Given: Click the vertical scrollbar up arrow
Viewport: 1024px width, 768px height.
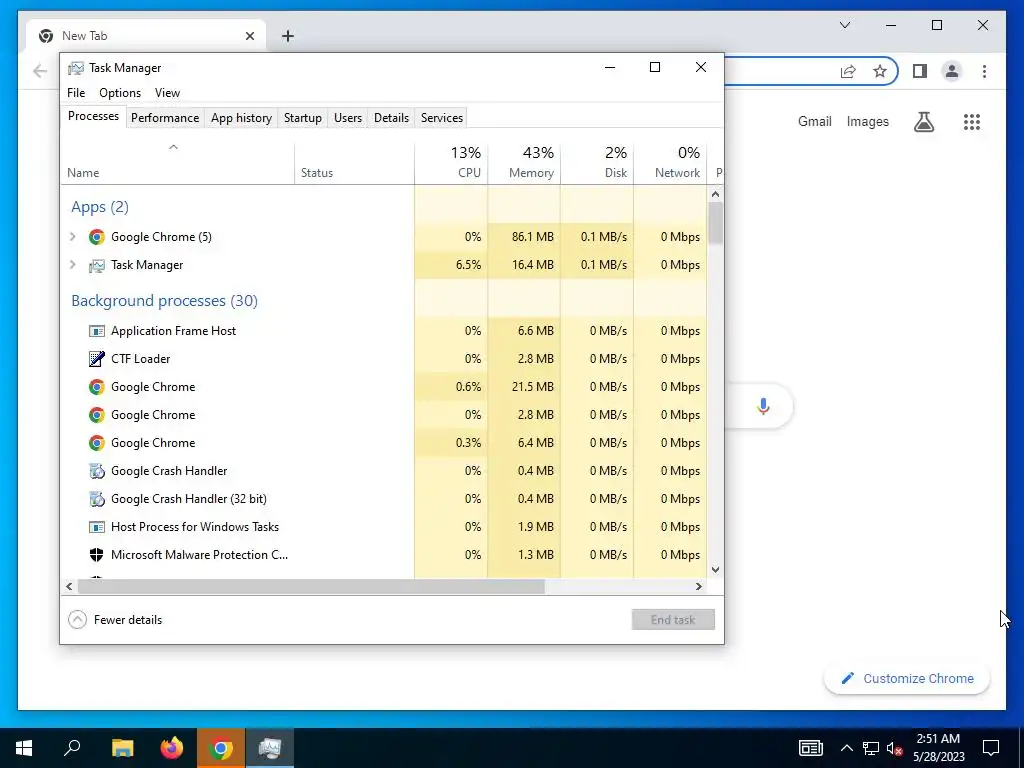Looking at the screenshot, I should coord(715,194).
